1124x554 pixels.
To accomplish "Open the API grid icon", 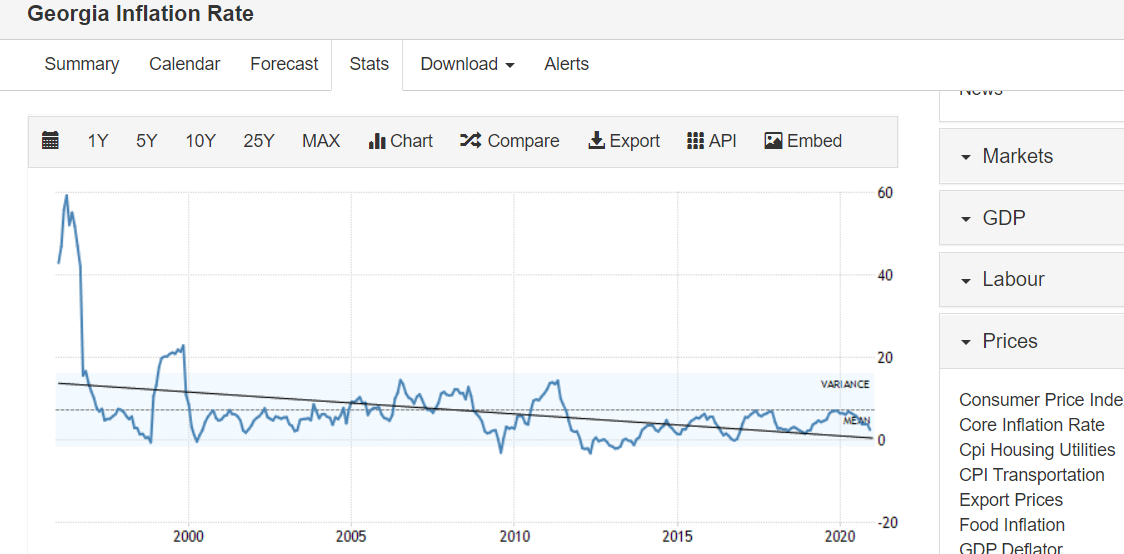I will 696,141.
